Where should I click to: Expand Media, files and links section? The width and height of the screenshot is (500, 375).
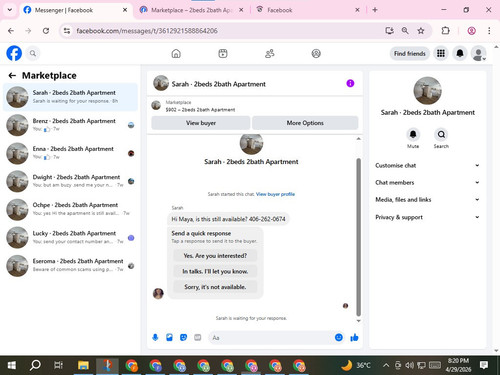(428, 200)
